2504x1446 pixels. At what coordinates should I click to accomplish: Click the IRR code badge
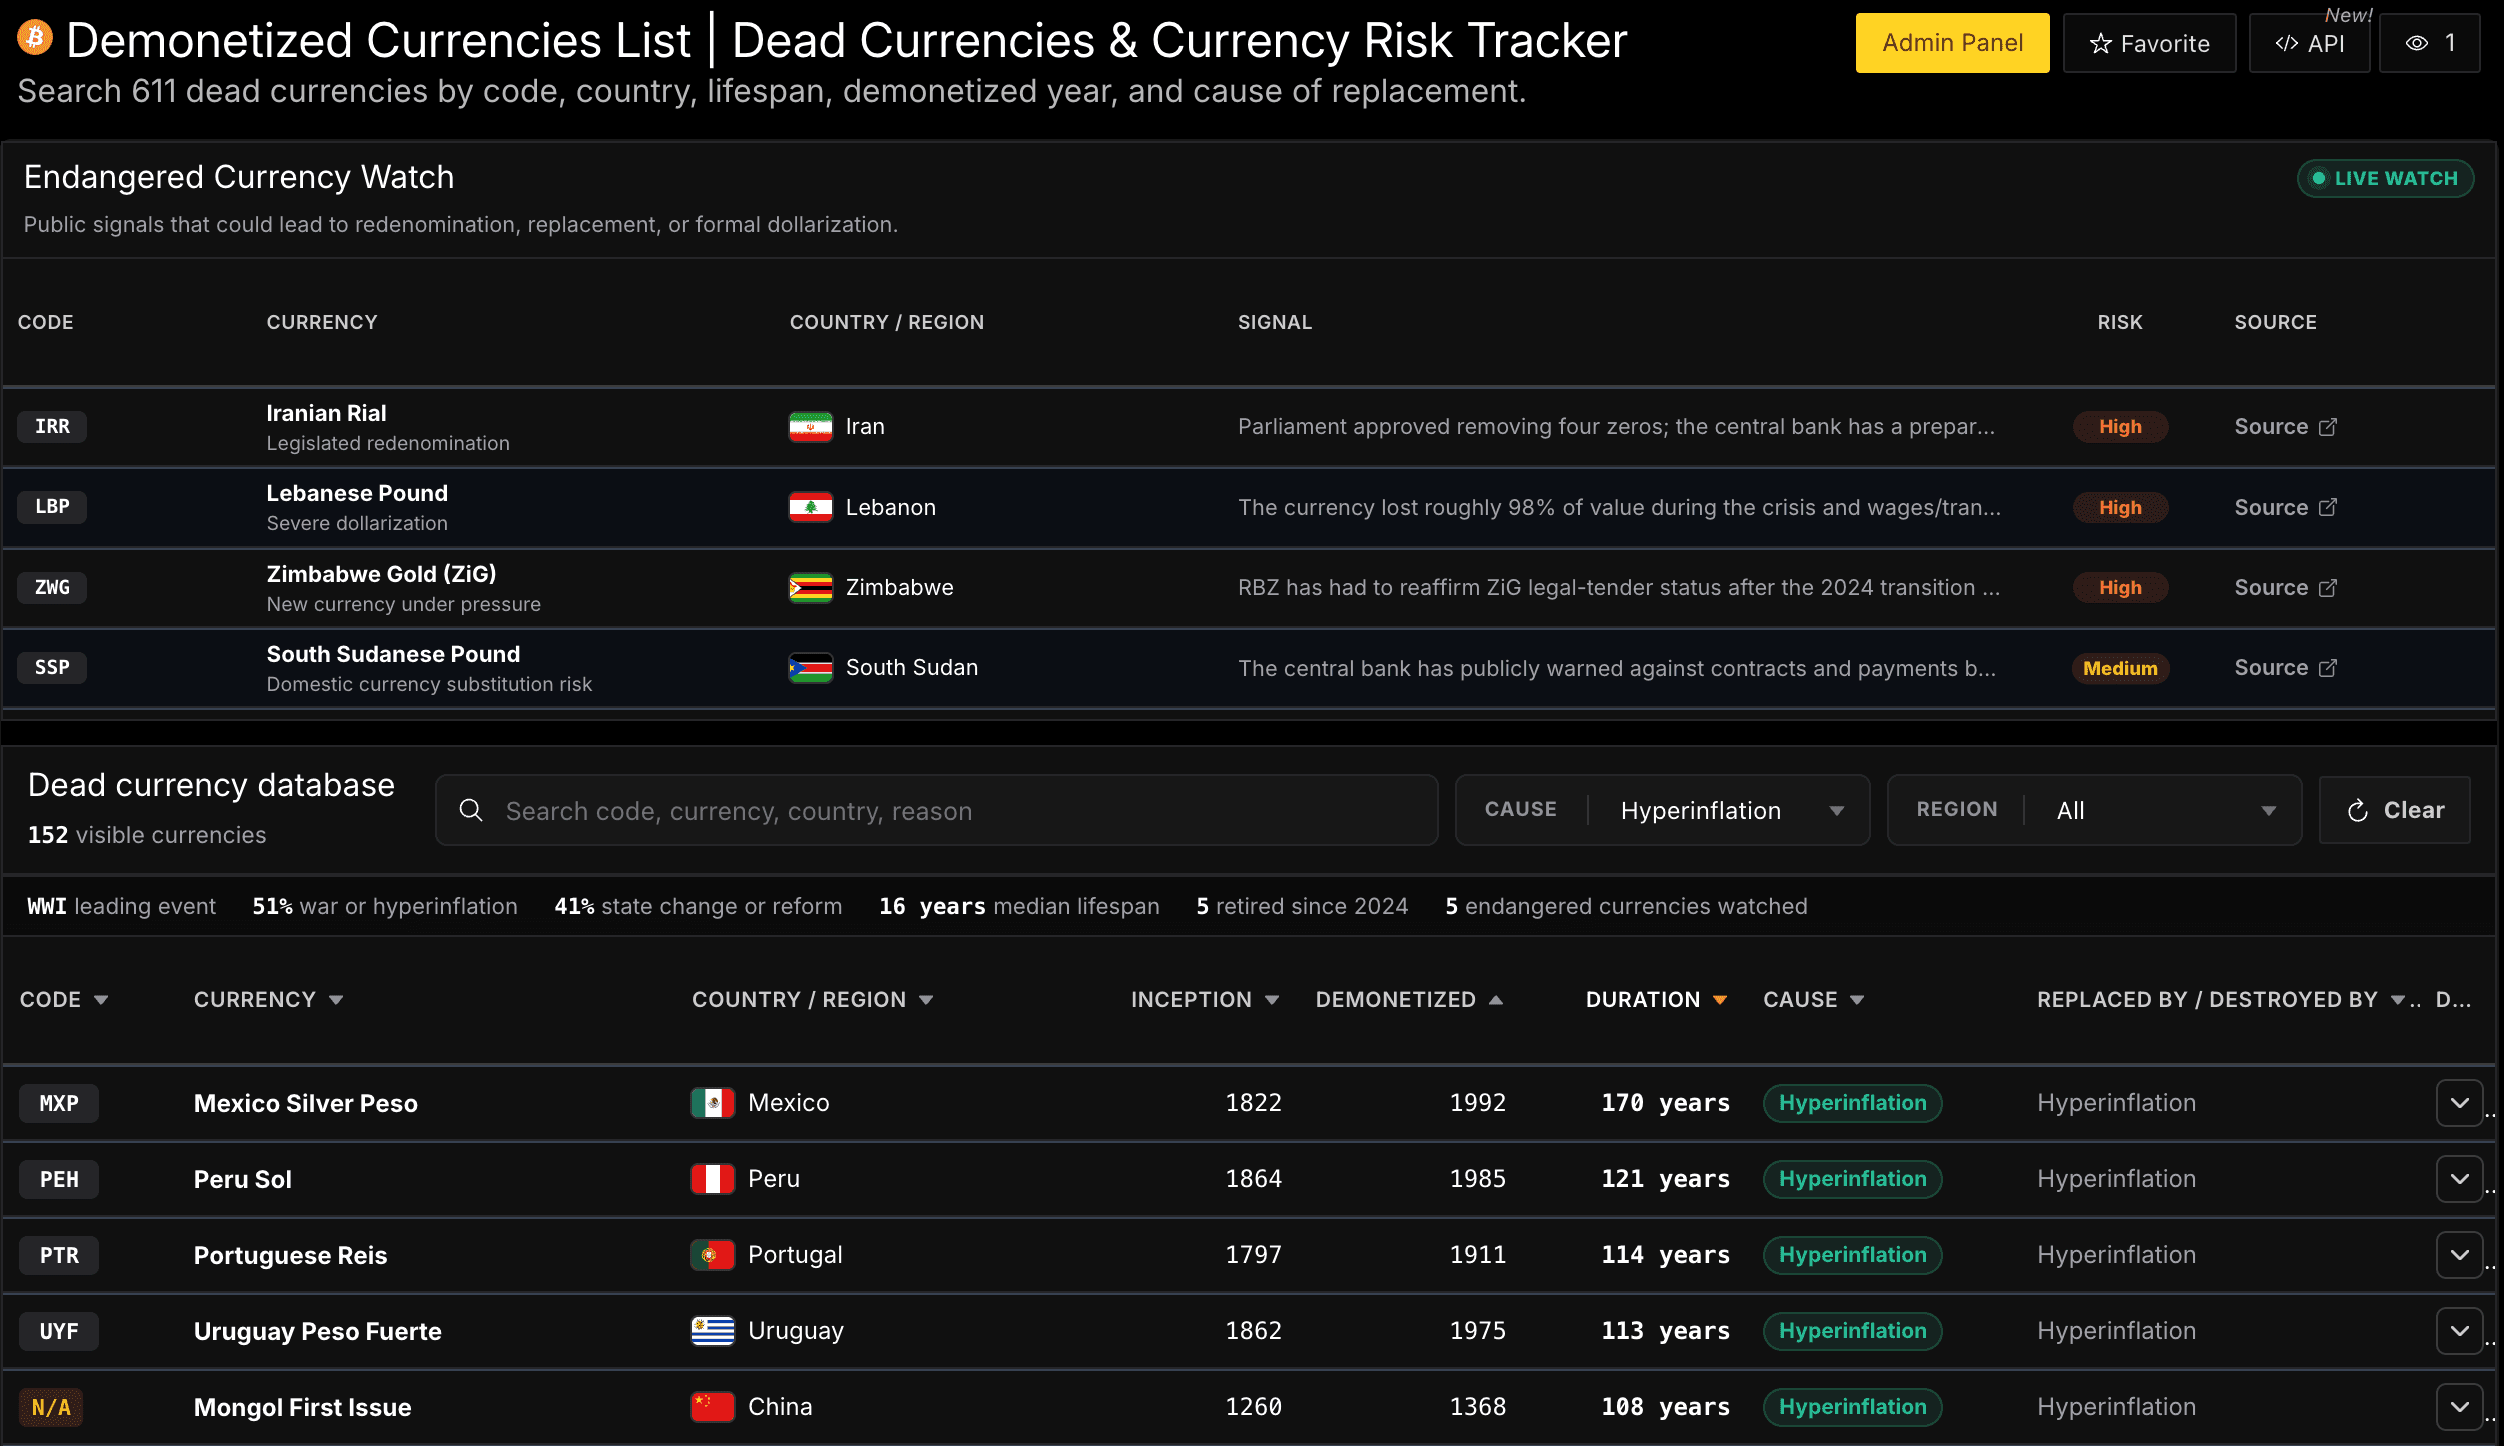tap(52, 426)
